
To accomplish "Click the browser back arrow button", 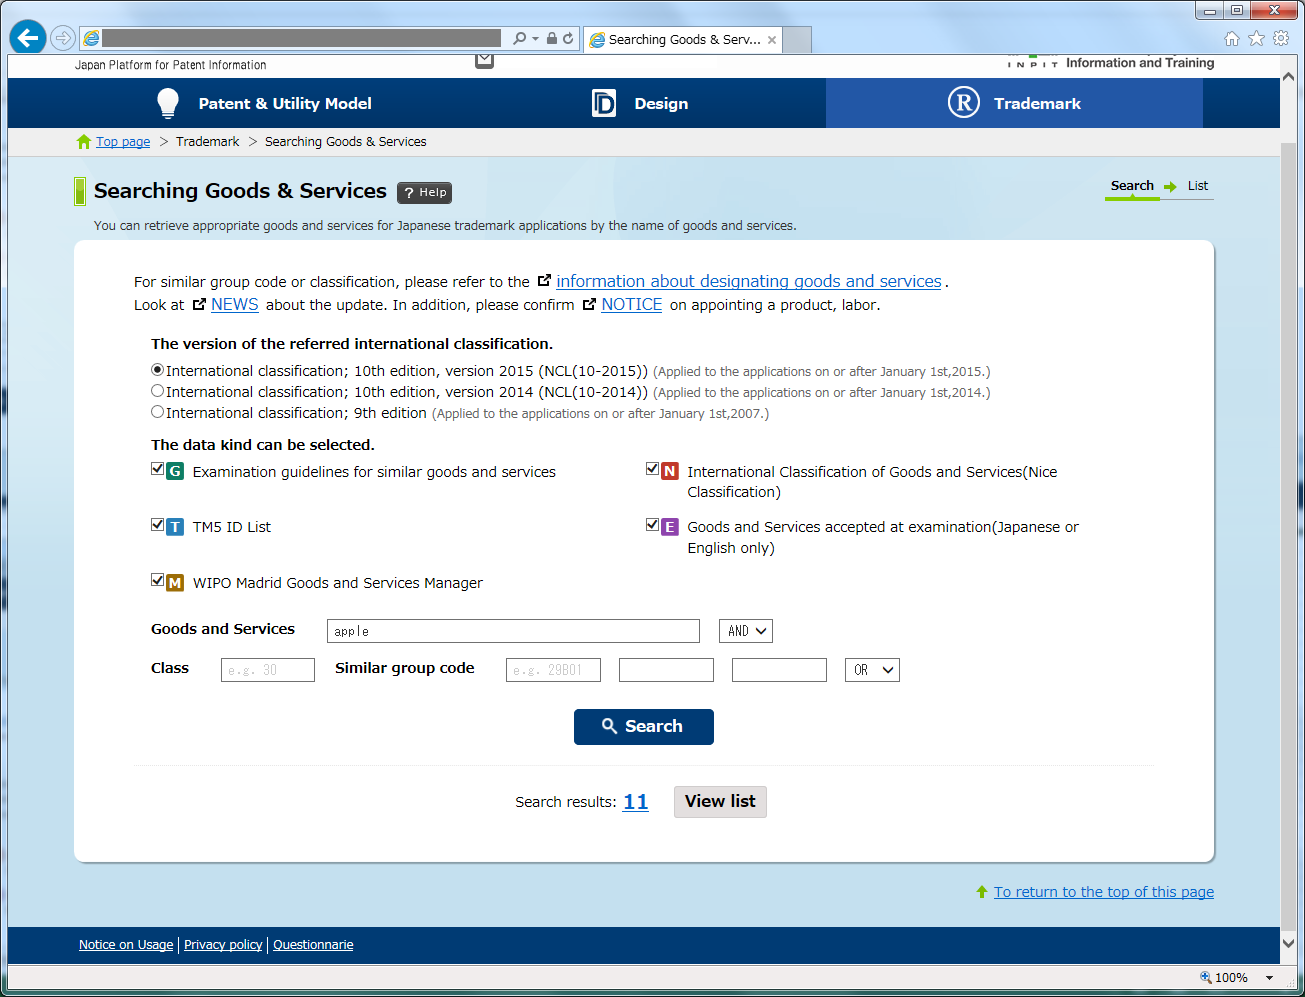I will [28, 38].
